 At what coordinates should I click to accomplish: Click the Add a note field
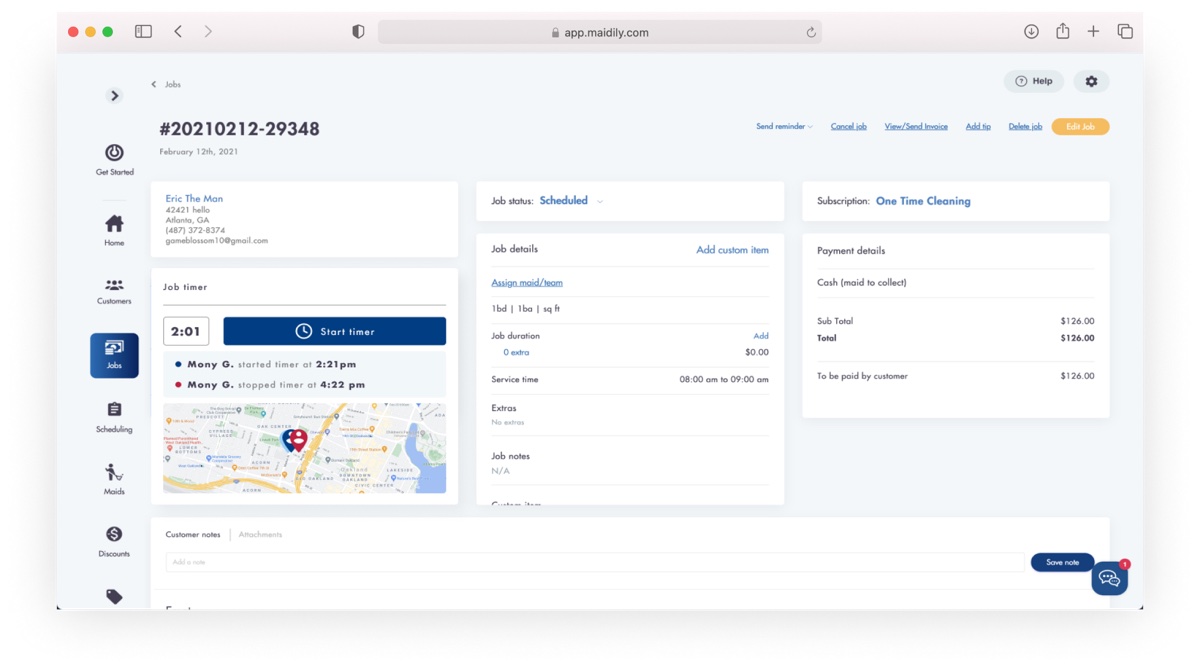click(595, 563)
